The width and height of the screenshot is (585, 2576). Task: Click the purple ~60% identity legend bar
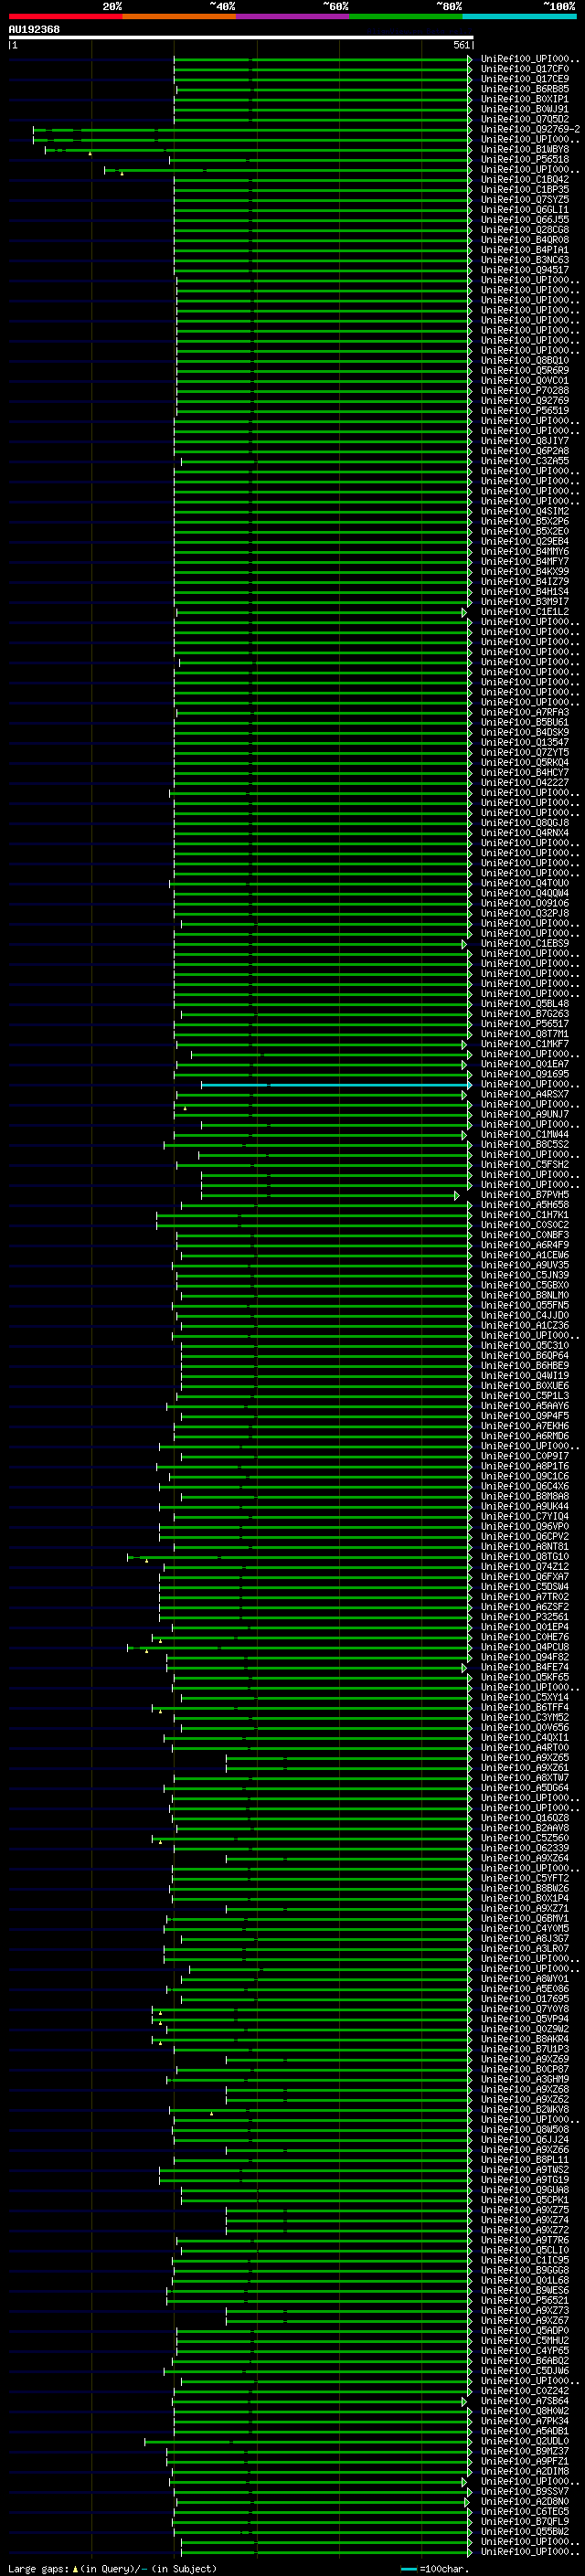tap(293, 16)
